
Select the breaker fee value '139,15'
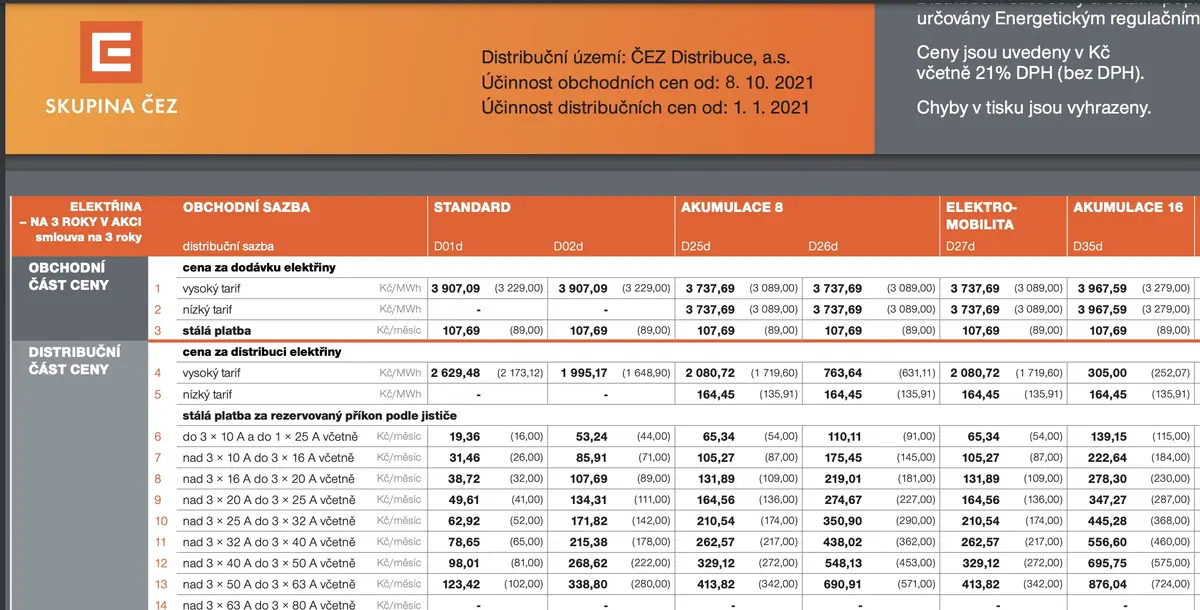[x=1108, y=436]
